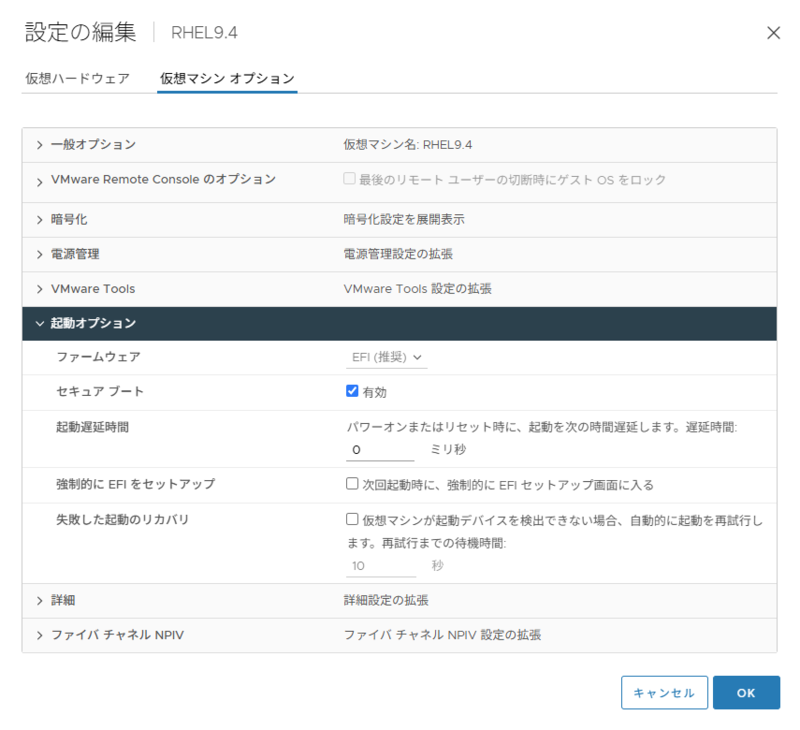Click 起動遅延時間 ミリ秒 input field
Screen dimensions: 800x730
pyautogui.click(x=380, y=450)
